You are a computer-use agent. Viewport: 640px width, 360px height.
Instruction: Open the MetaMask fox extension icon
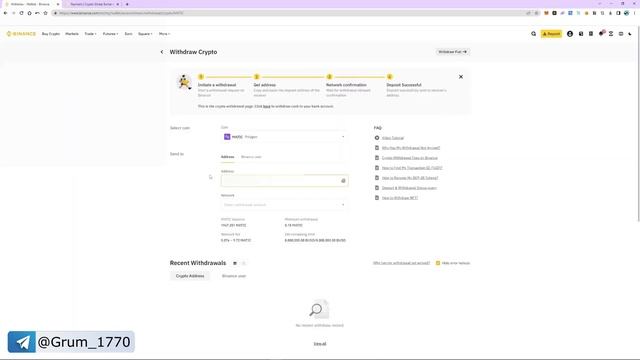click(x=546, y=13)
